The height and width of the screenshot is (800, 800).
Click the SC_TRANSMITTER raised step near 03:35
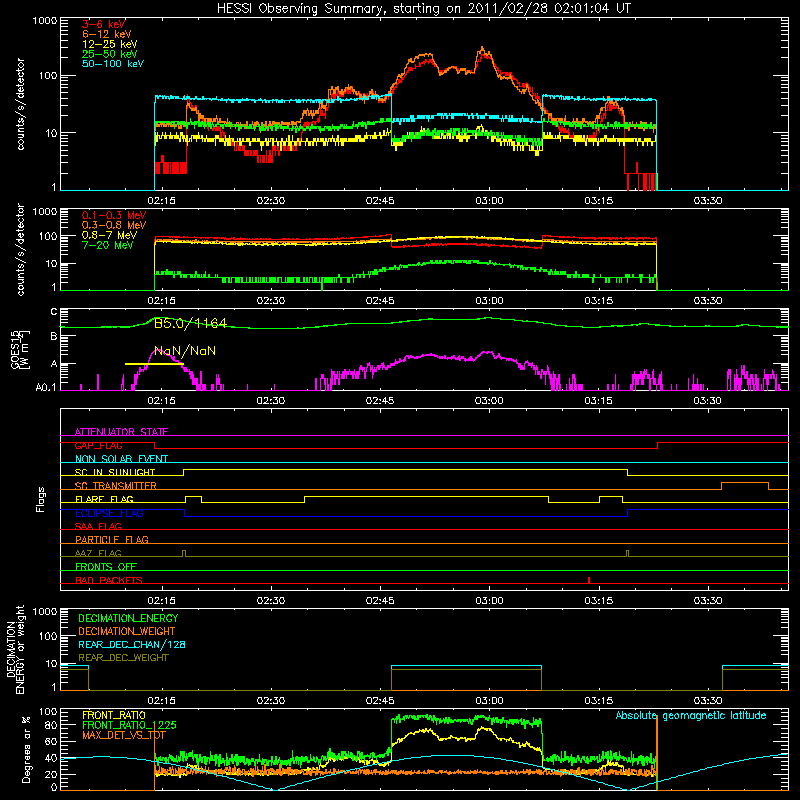pyautogui.click(x=745, y=483)
